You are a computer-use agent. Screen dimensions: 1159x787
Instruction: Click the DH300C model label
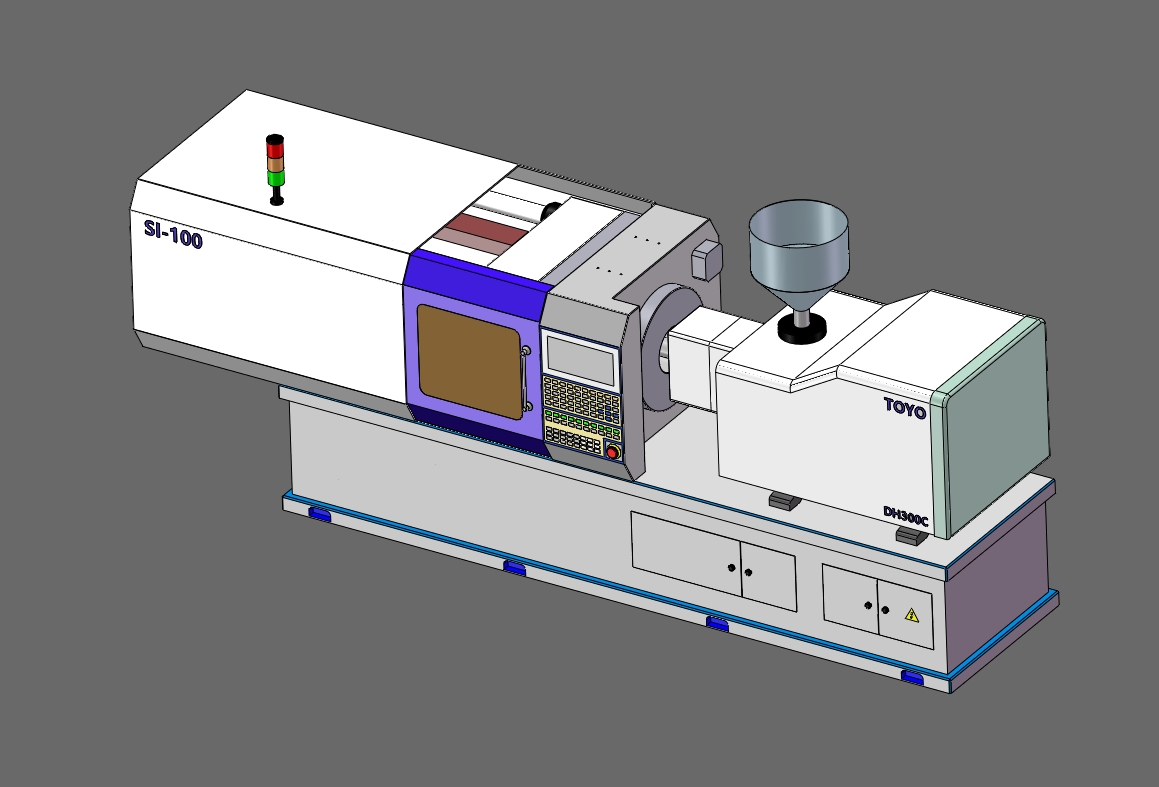click(905, 517)
